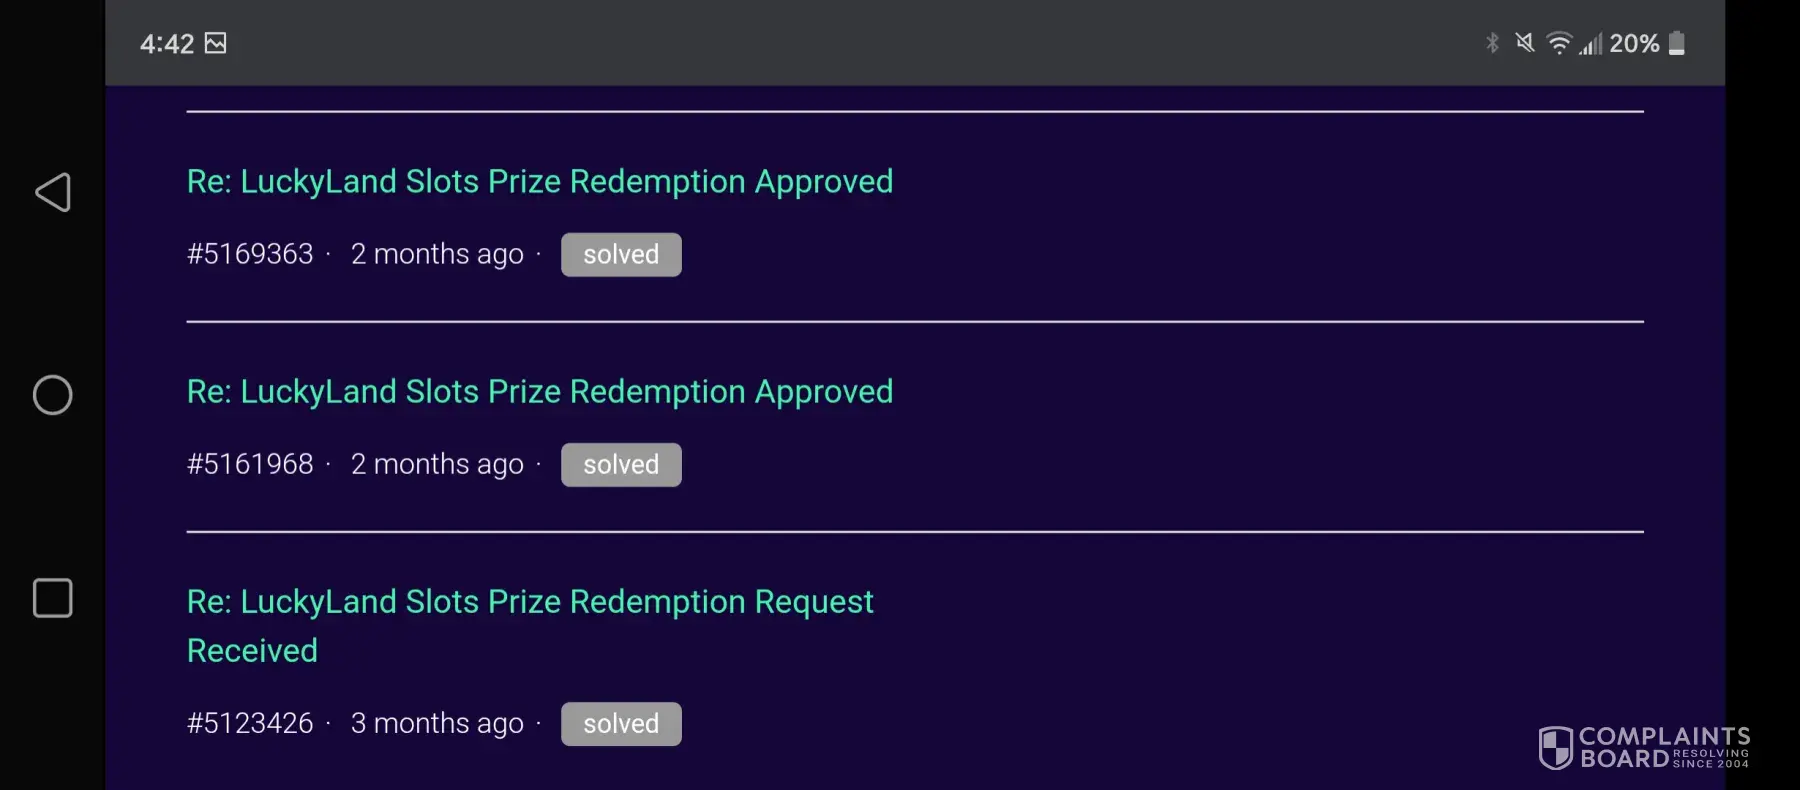Click the Complaints Board shield logo
Image resolution: width=1800 pixels, height=790 pixels.
click(1555, 747)
